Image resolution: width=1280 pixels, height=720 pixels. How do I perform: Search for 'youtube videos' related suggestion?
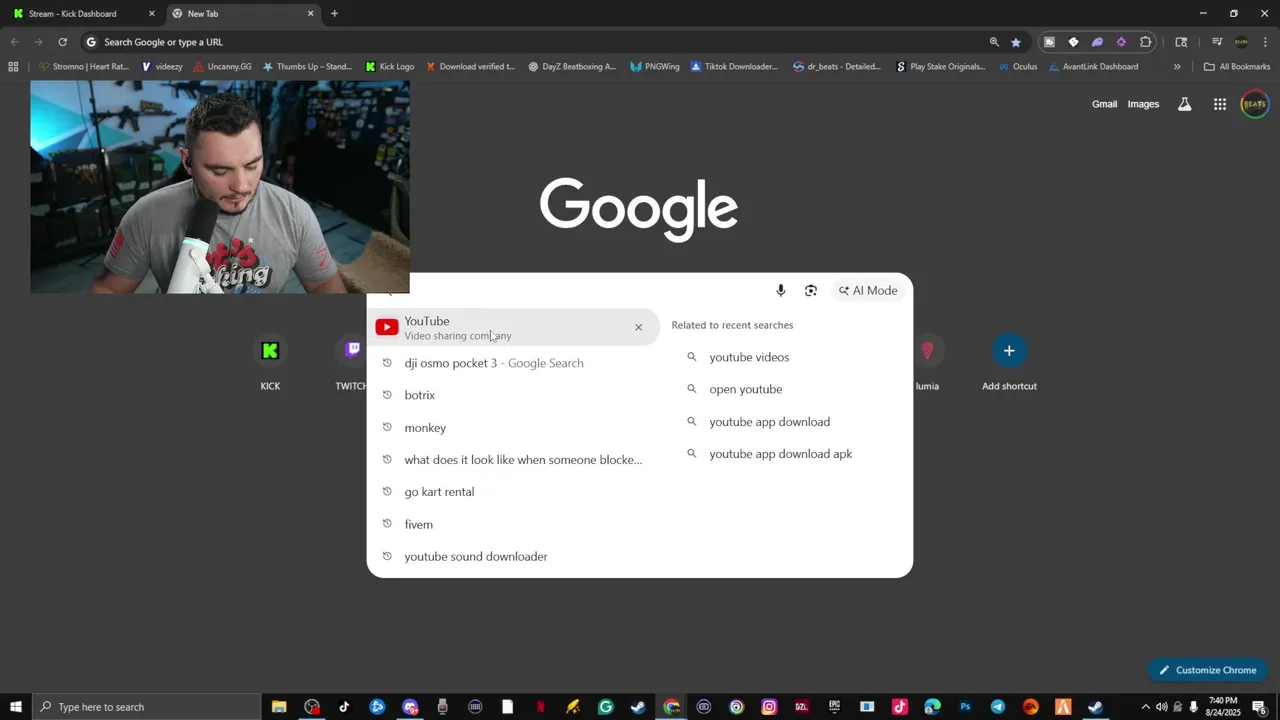[749, 357]
